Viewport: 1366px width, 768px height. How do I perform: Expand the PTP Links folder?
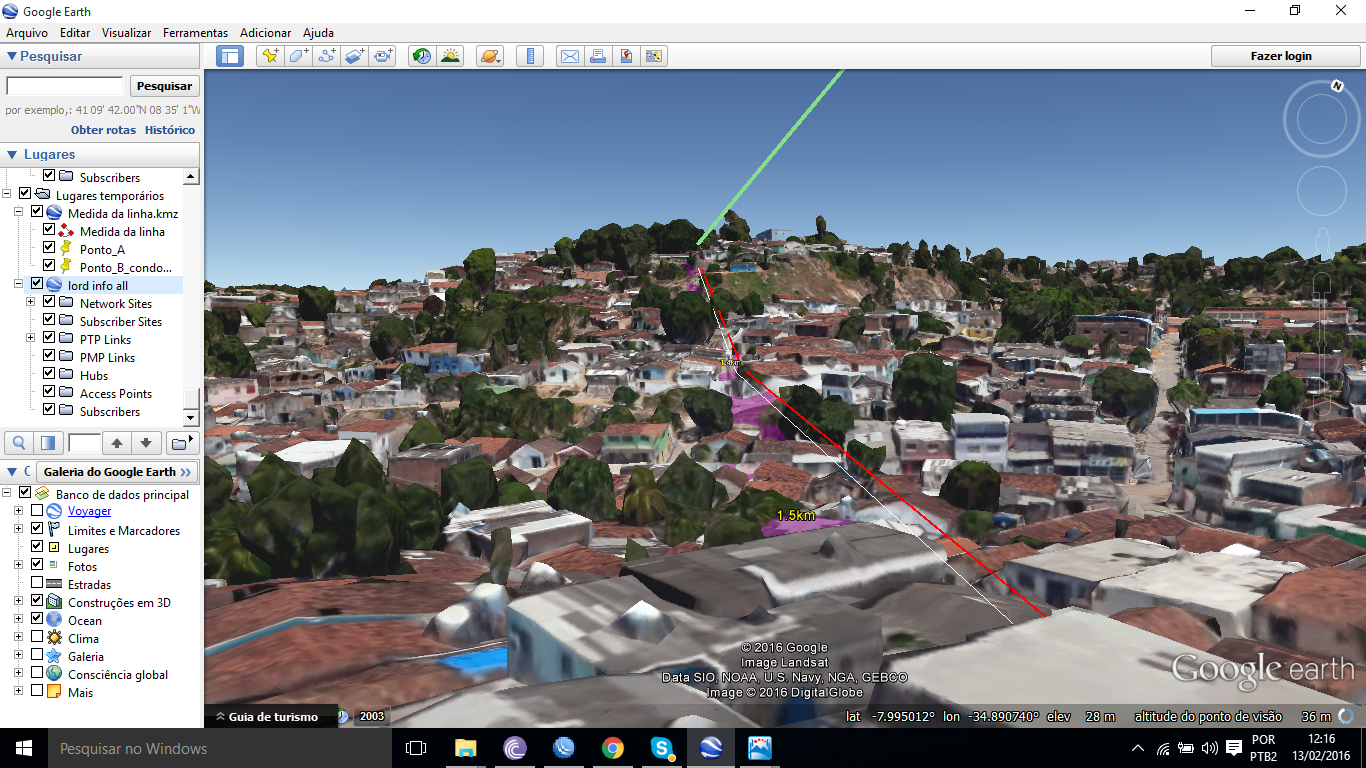(x=30, y=338)
